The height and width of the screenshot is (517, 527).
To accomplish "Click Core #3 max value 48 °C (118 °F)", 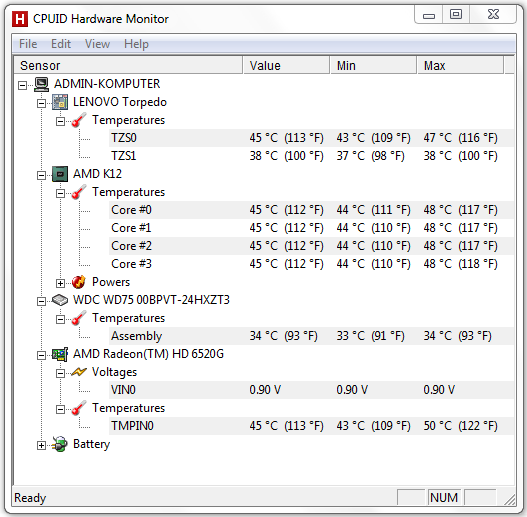I will point(460,264).
